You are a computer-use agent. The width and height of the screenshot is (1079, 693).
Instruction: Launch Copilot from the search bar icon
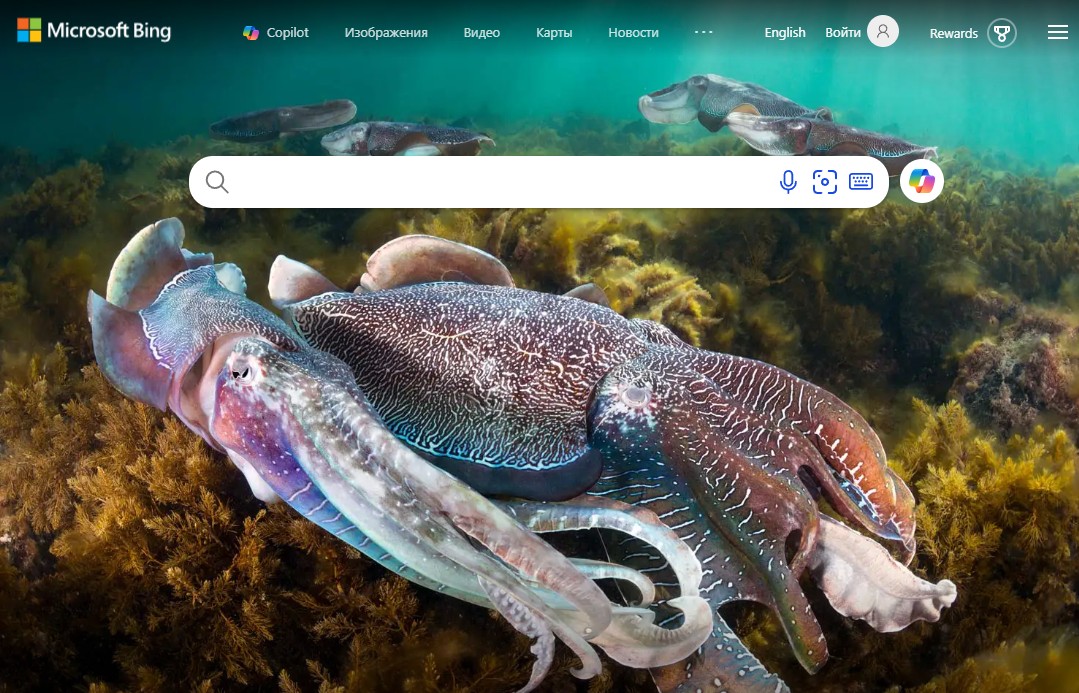coord(921,181)
